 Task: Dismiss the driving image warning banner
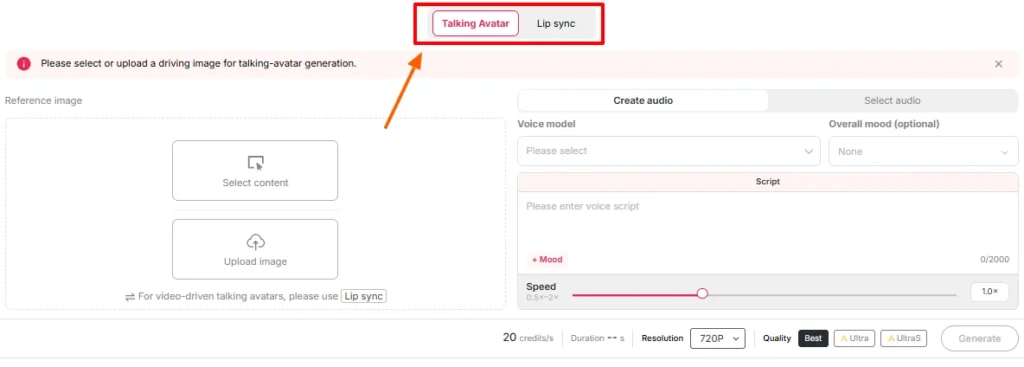999,64
